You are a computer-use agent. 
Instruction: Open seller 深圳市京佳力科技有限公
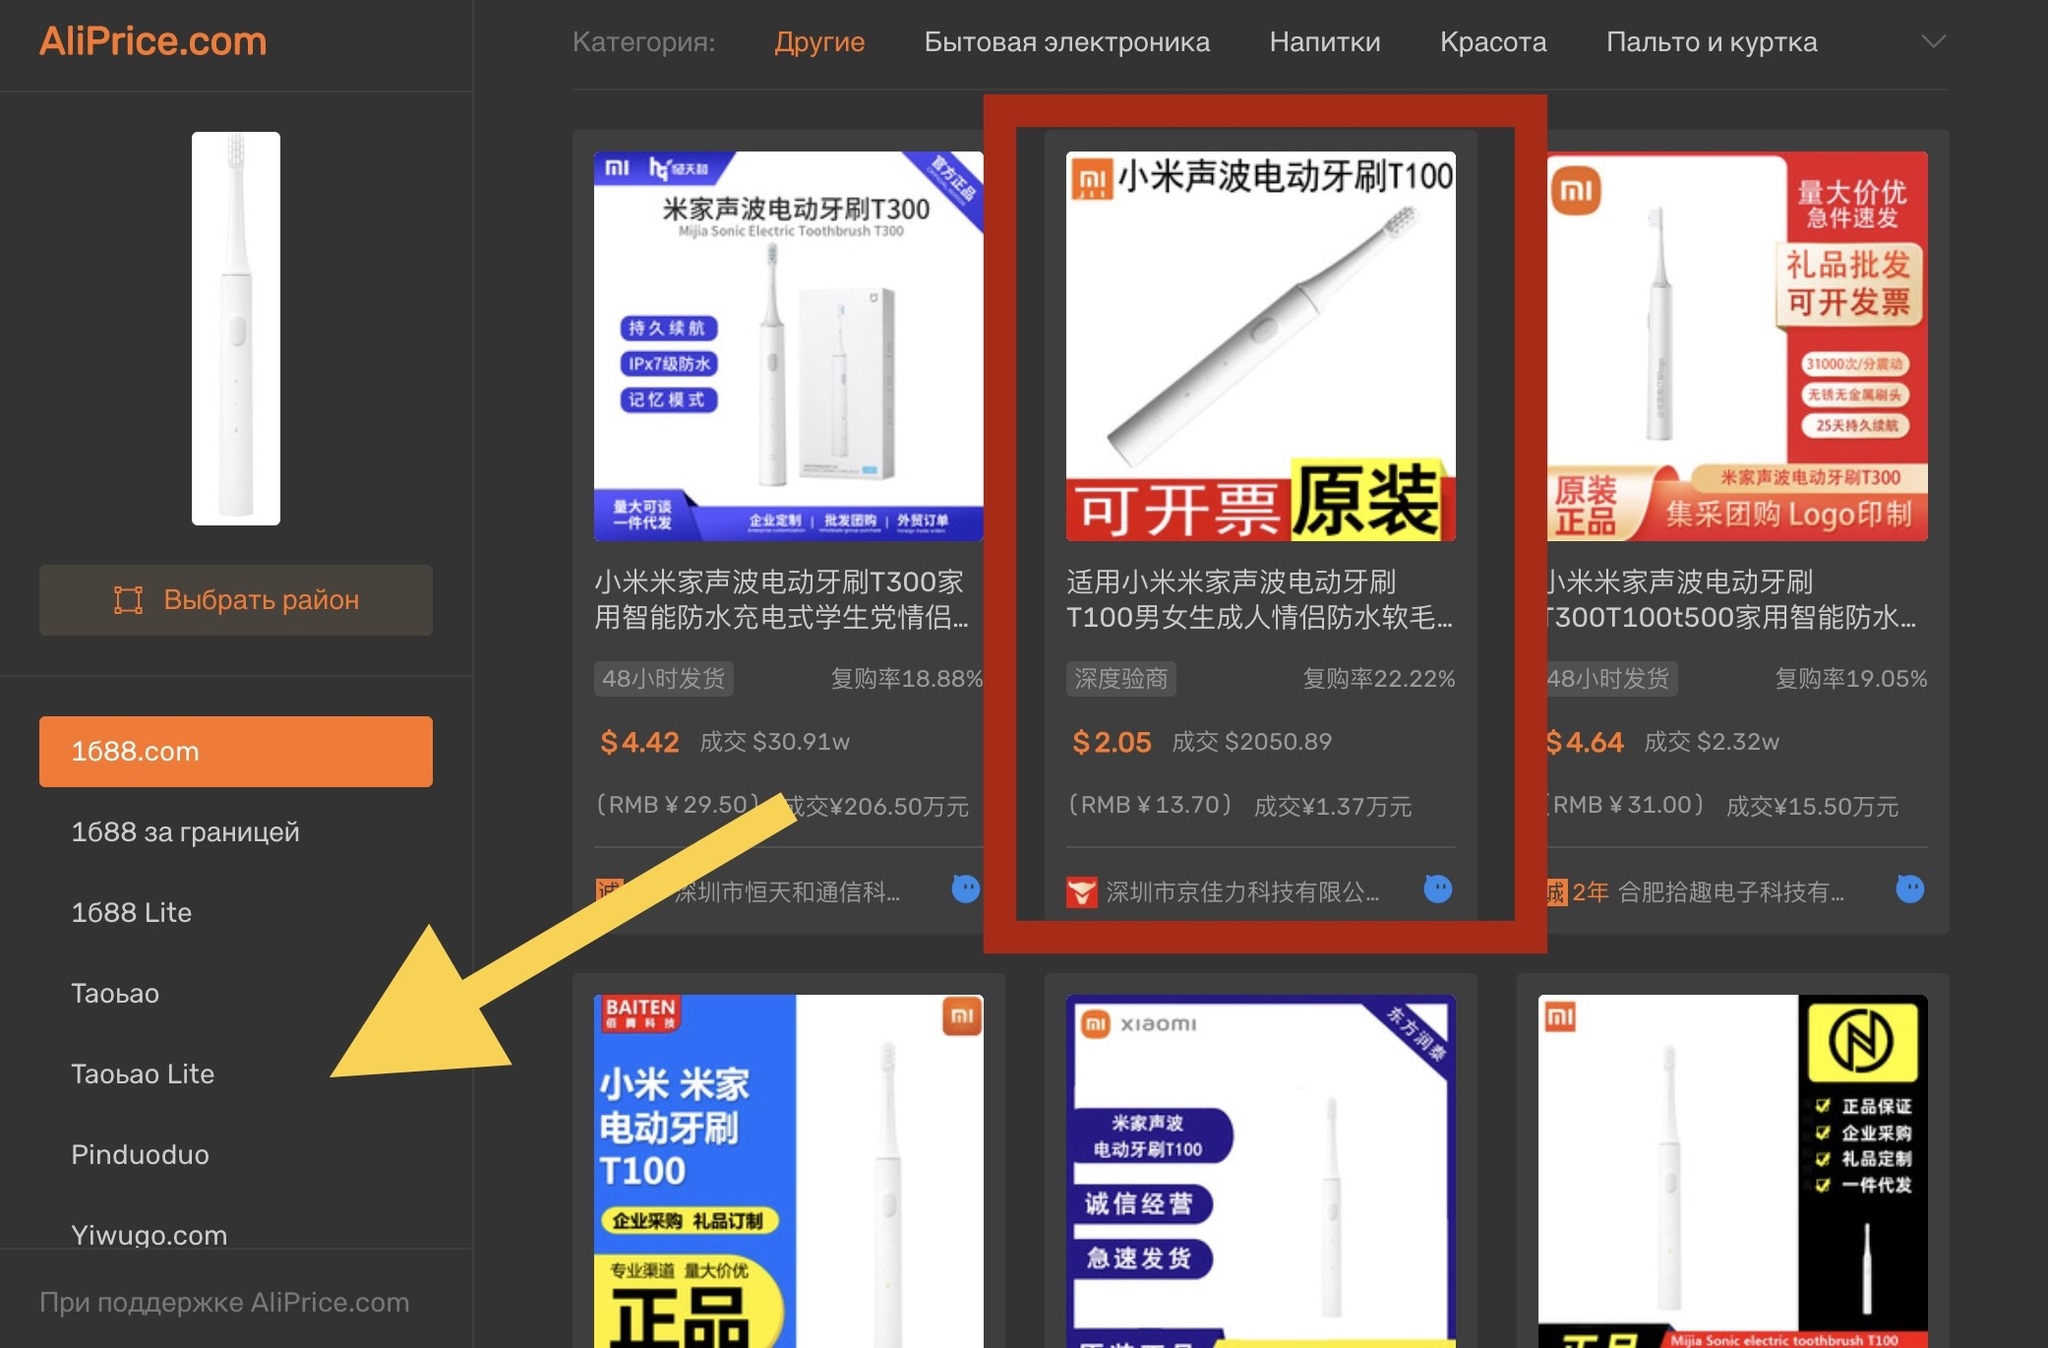tap(1242, 891)
